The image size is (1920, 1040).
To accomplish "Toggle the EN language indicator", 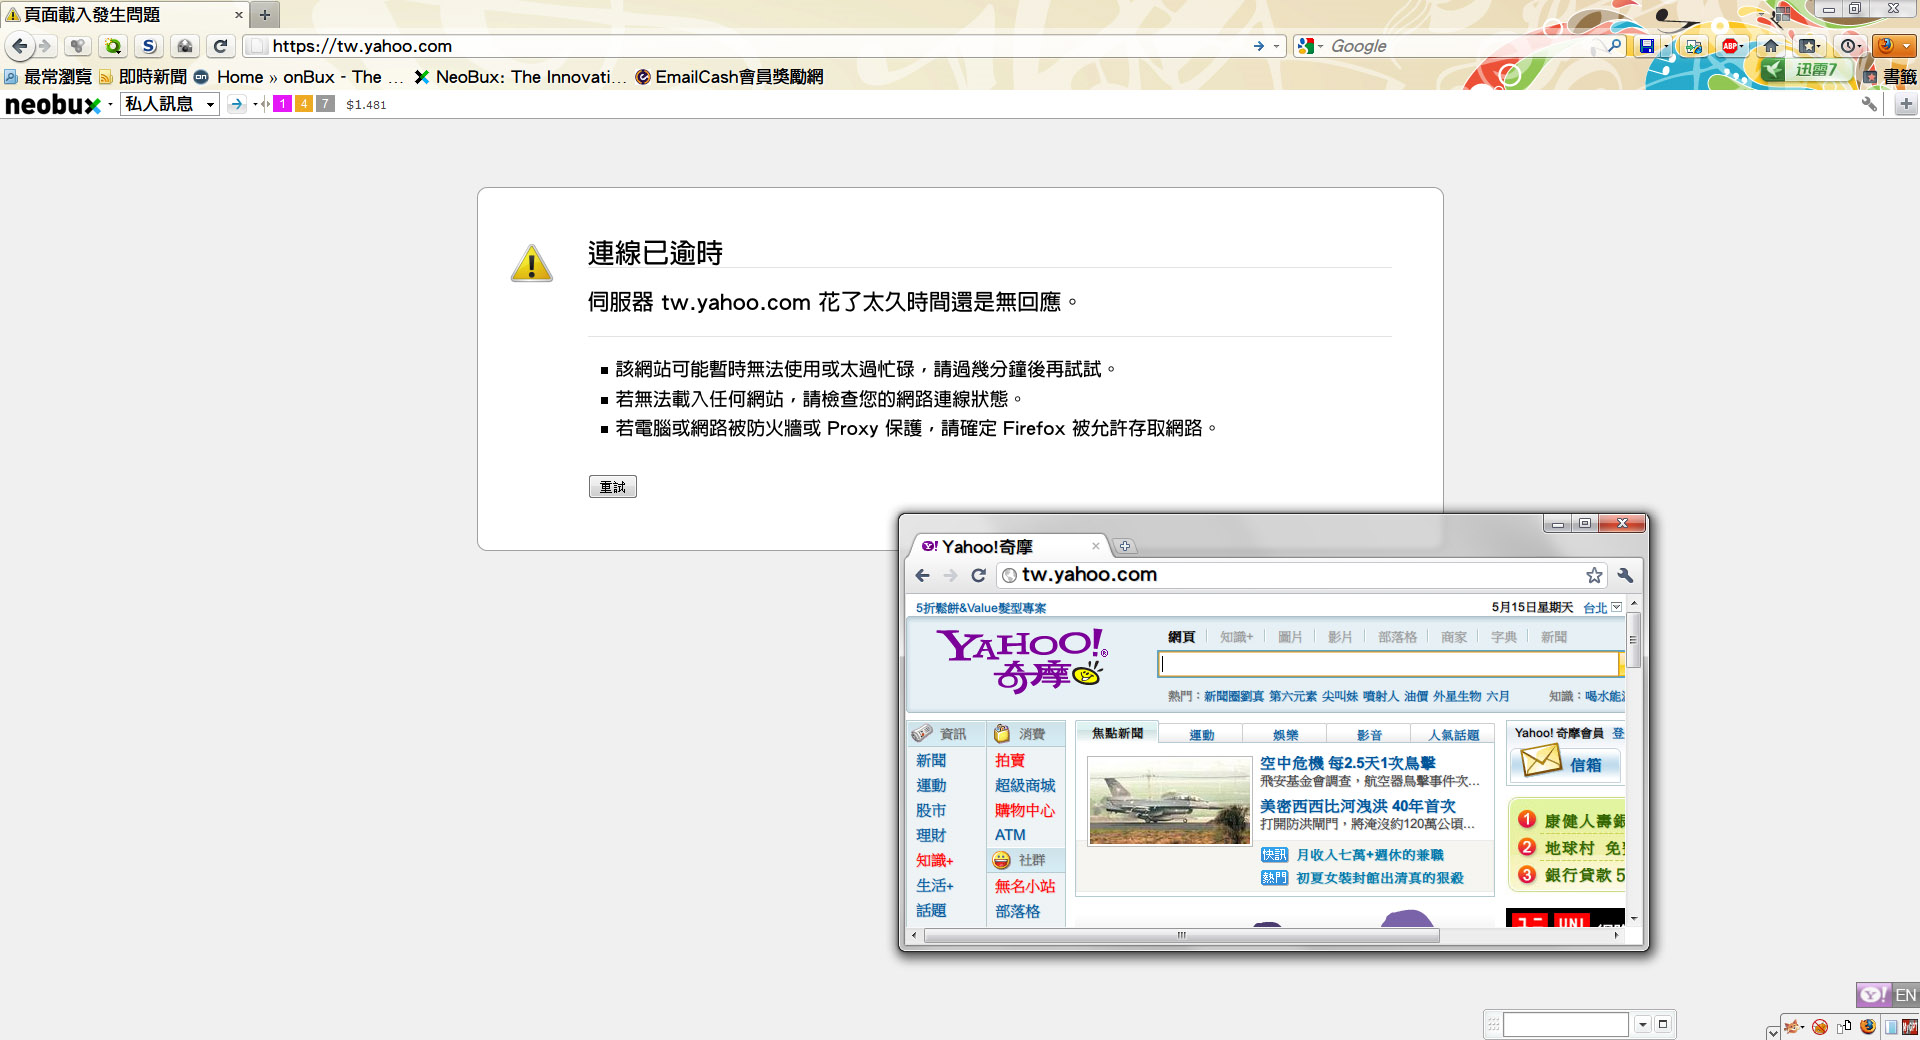I will [1905, 995].
